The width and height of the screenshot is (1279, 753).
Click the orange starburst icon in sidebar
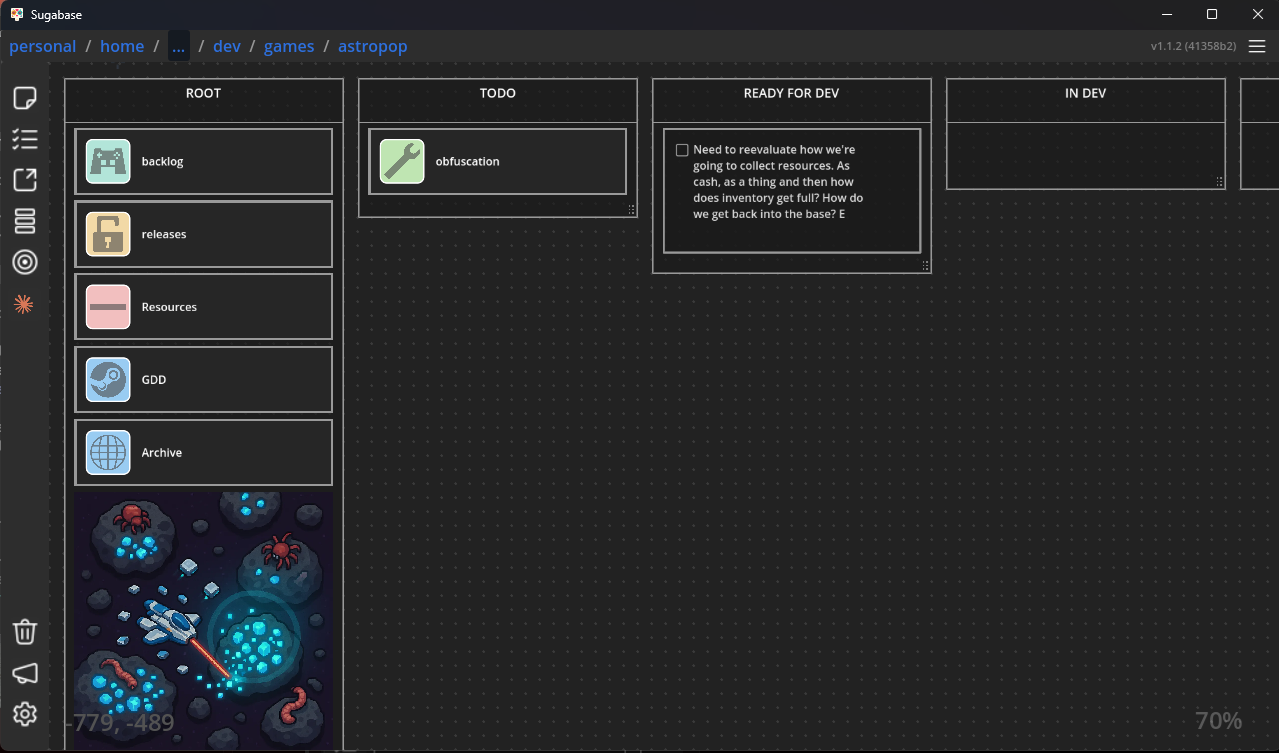click(24, 304)
